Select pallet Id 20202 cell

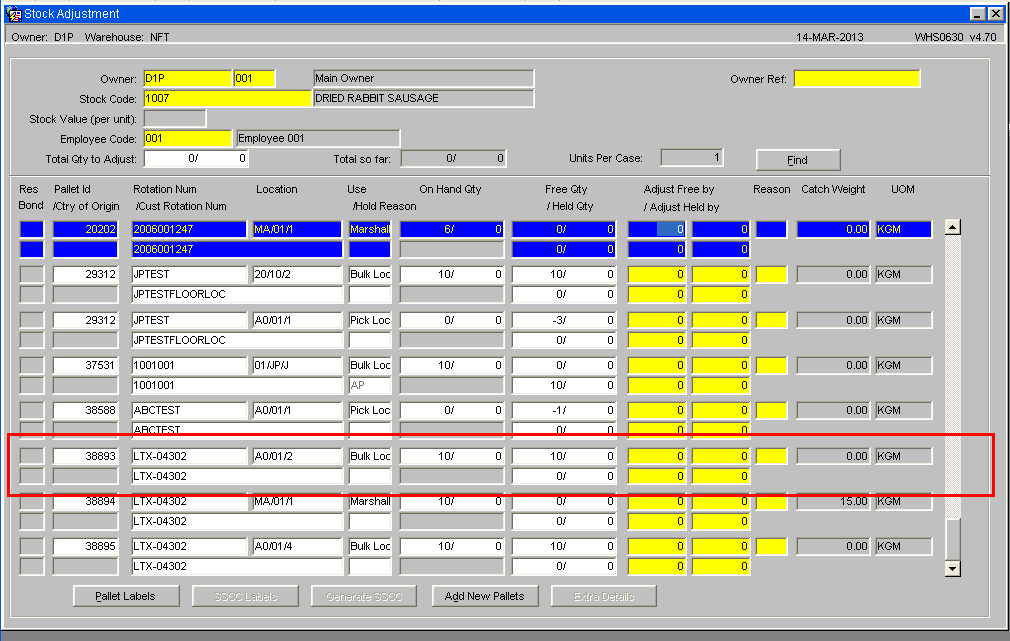[x=85, y=229]
